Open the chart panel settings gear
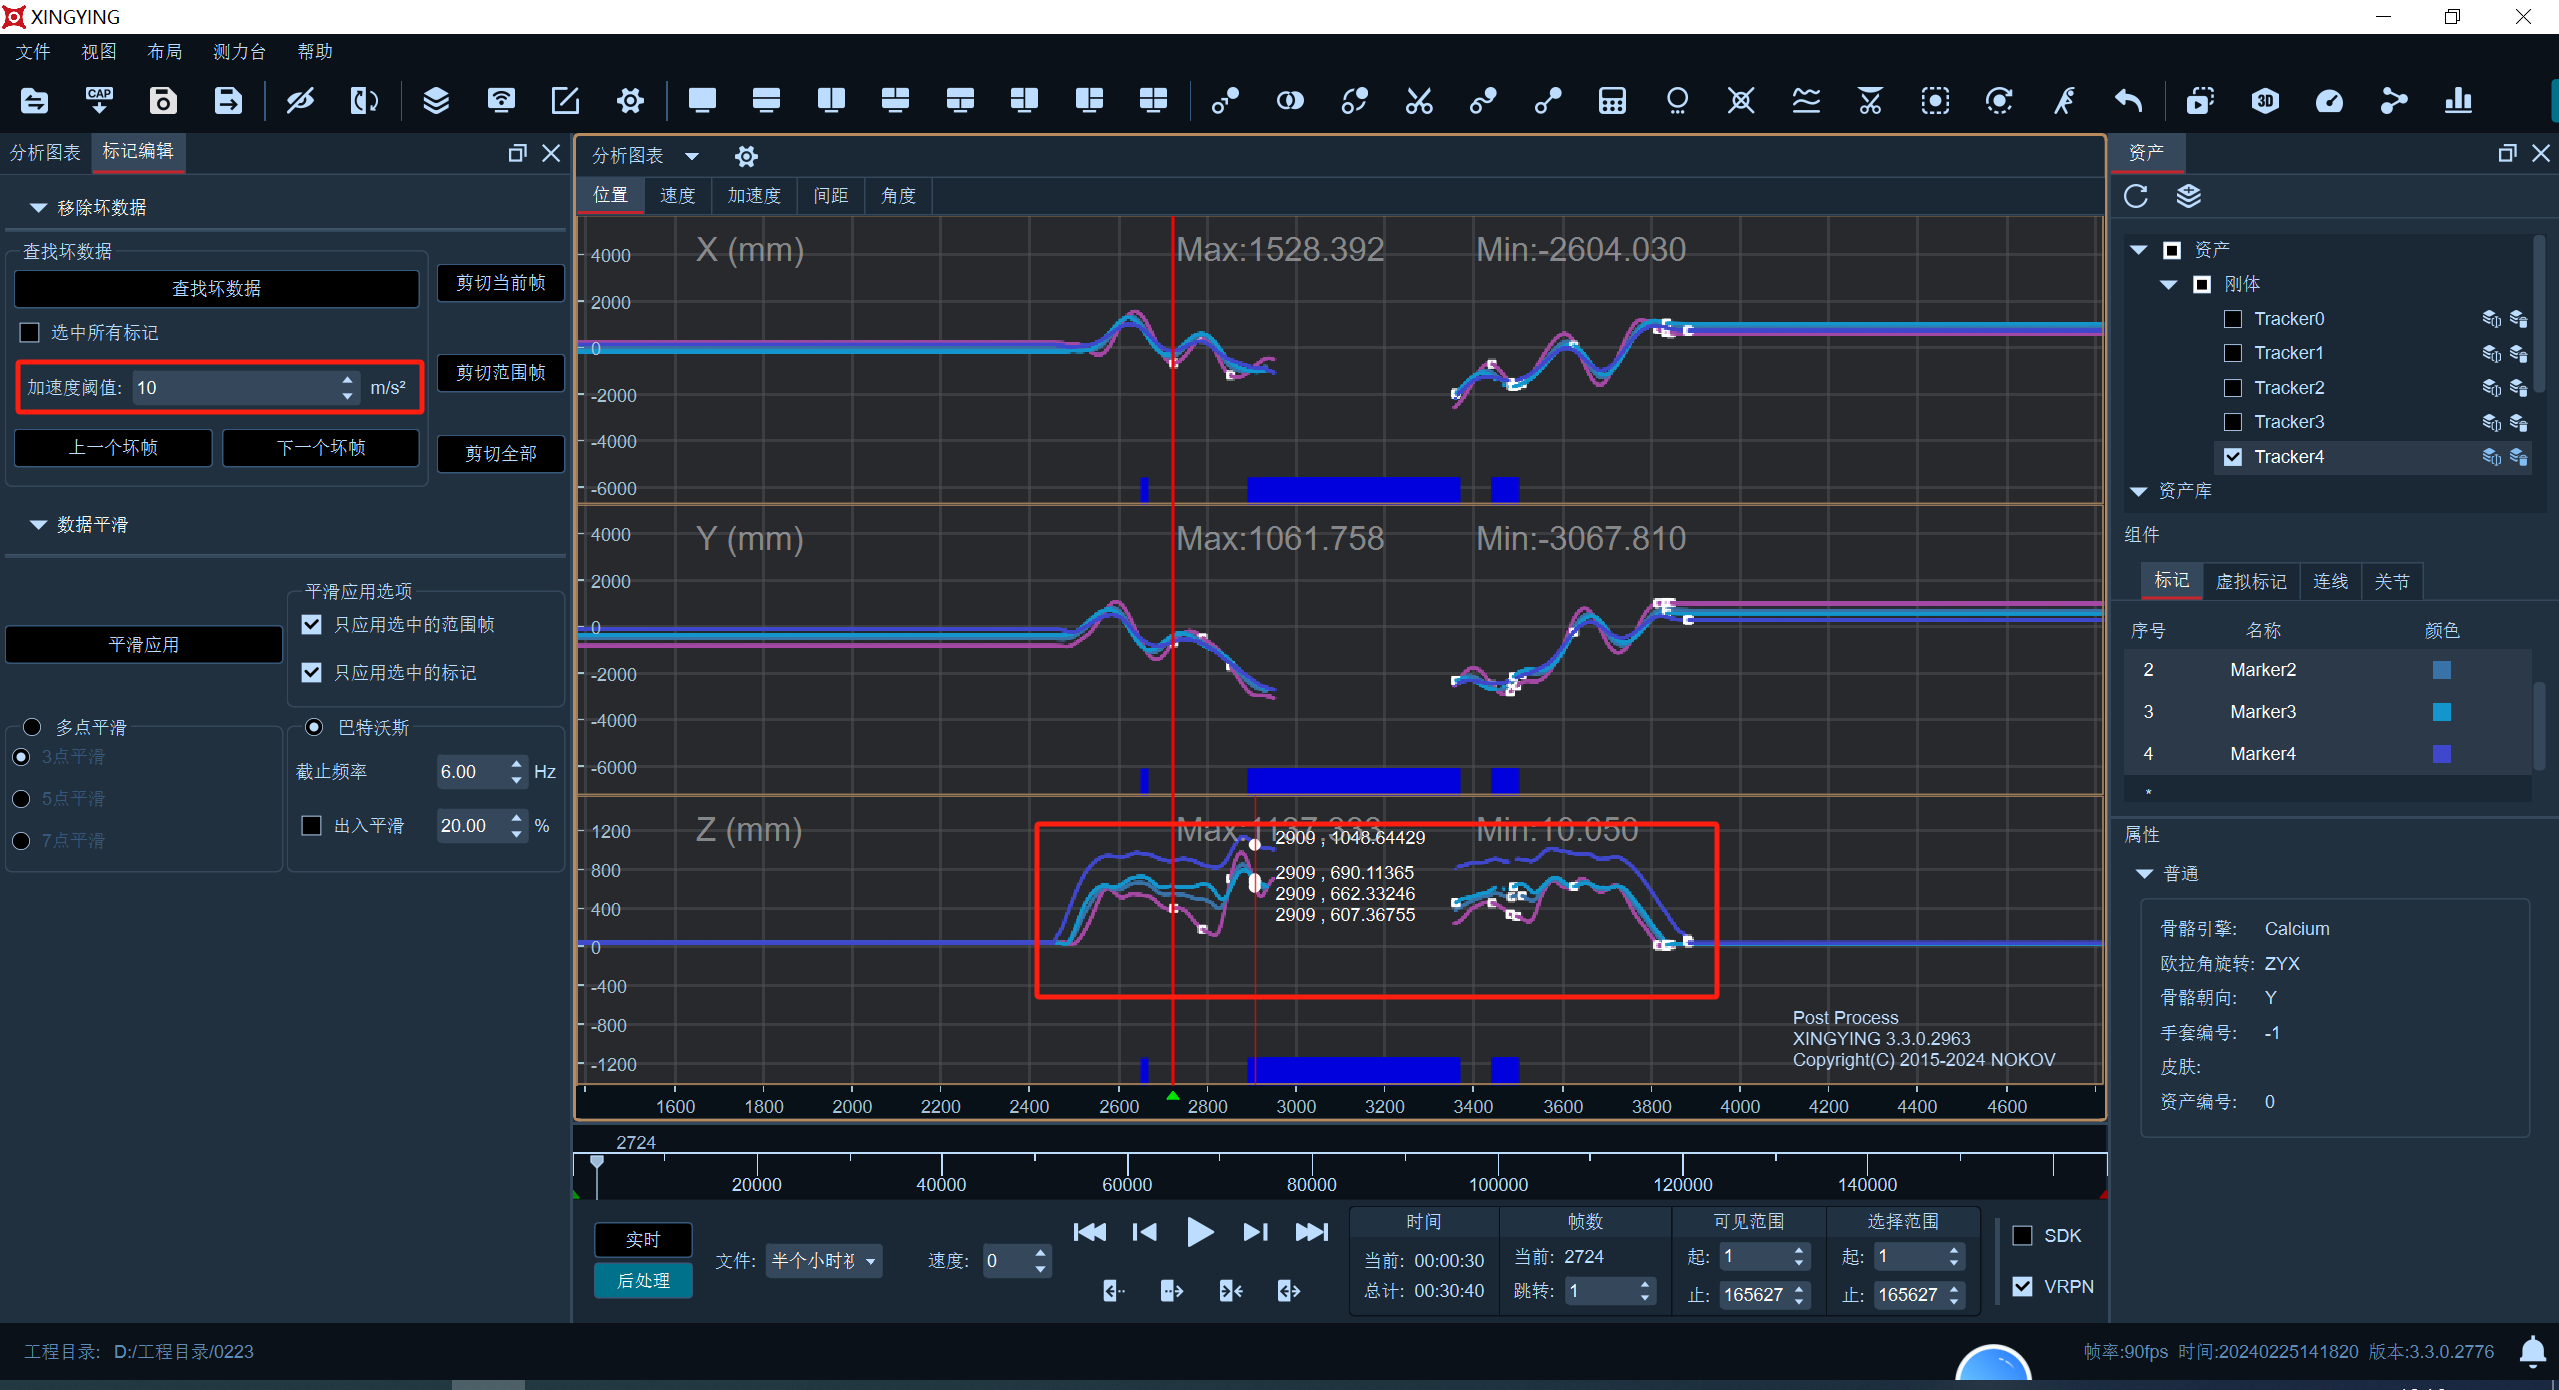The image size is (2559, 1390). click(746, 156)
